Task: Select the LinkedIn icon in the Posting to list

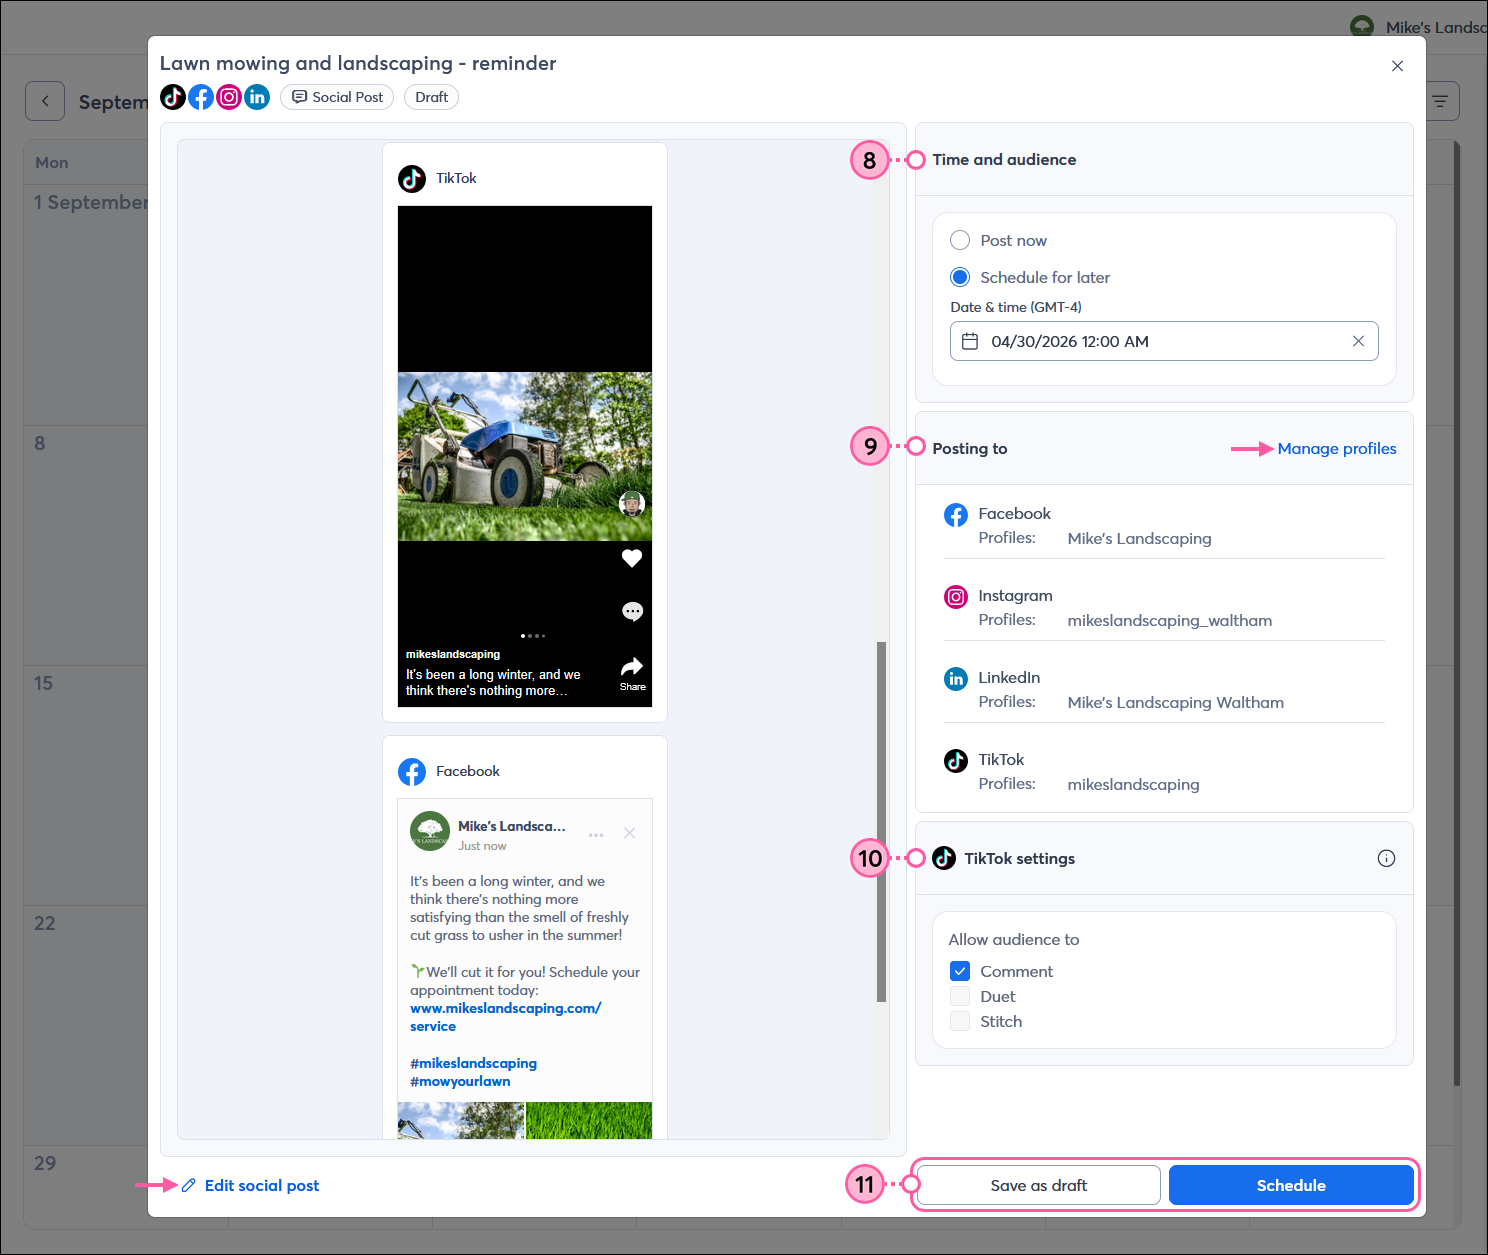Action: (x=956, y=678)
